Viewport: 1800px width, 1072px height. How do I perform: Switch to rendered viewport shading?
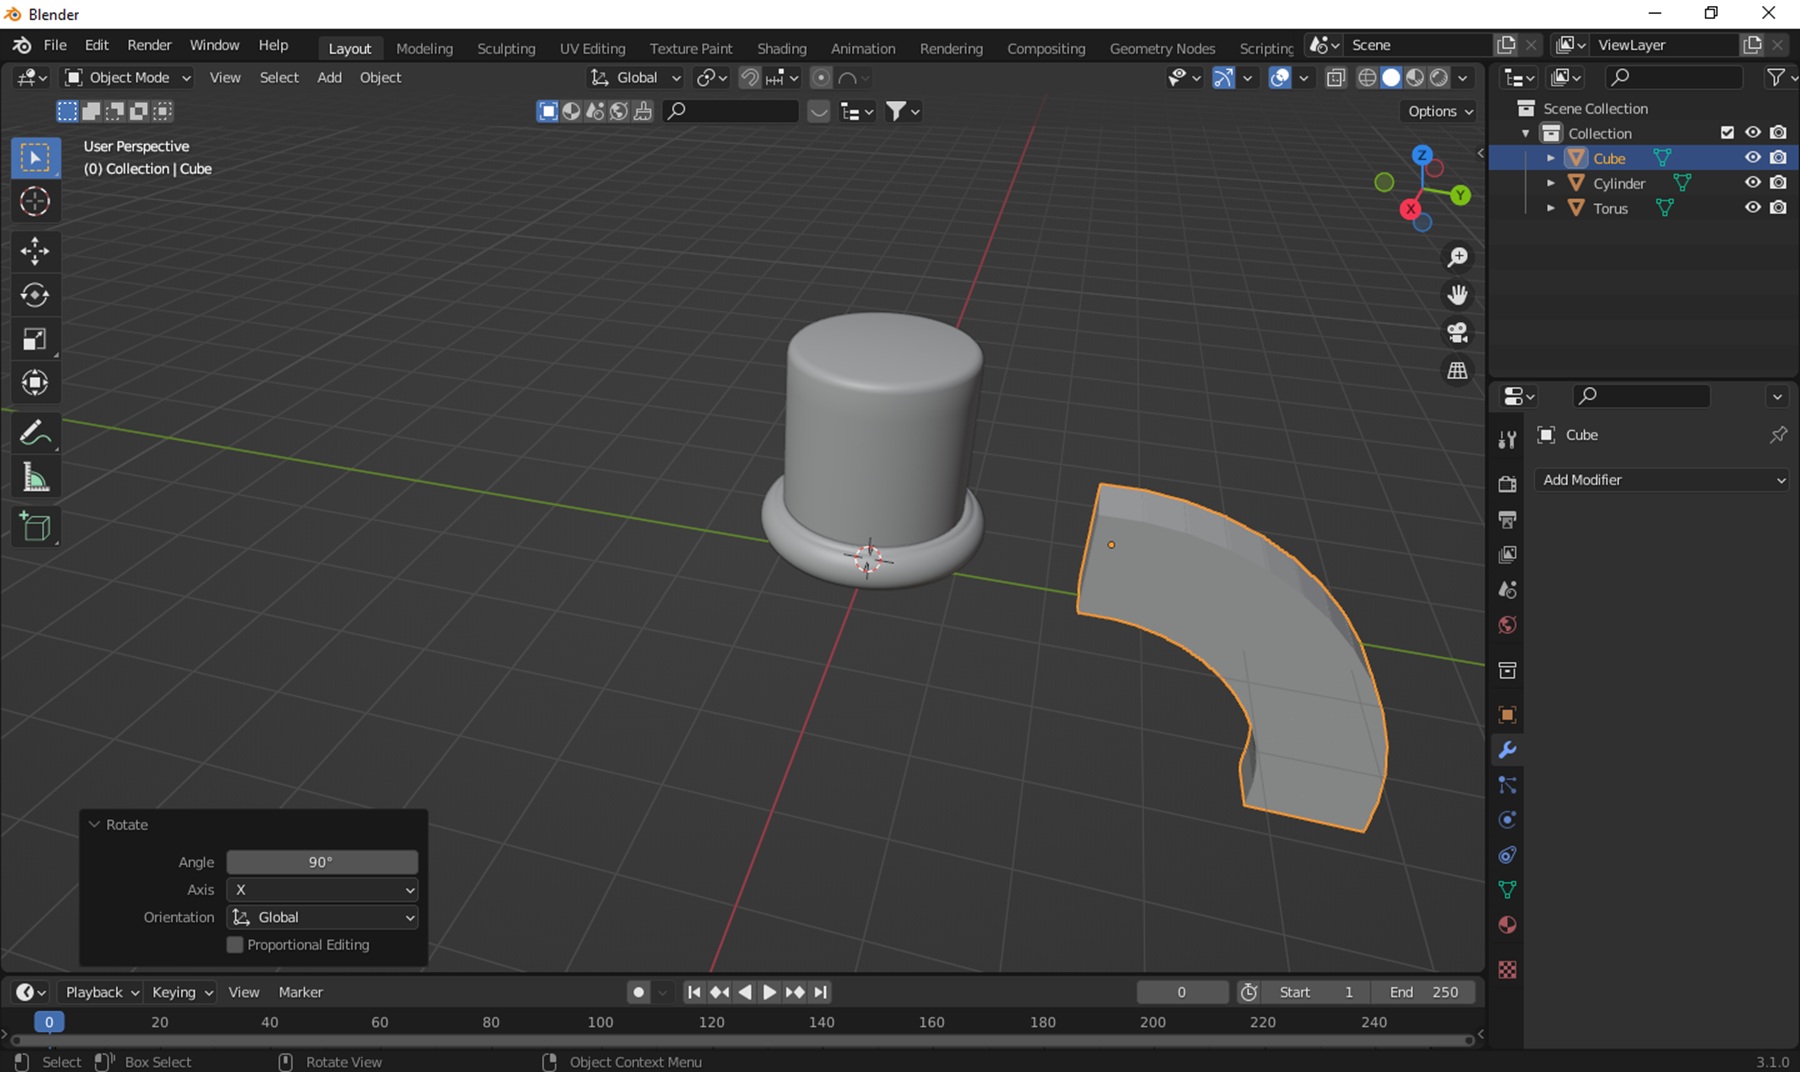coord(1439,78)
